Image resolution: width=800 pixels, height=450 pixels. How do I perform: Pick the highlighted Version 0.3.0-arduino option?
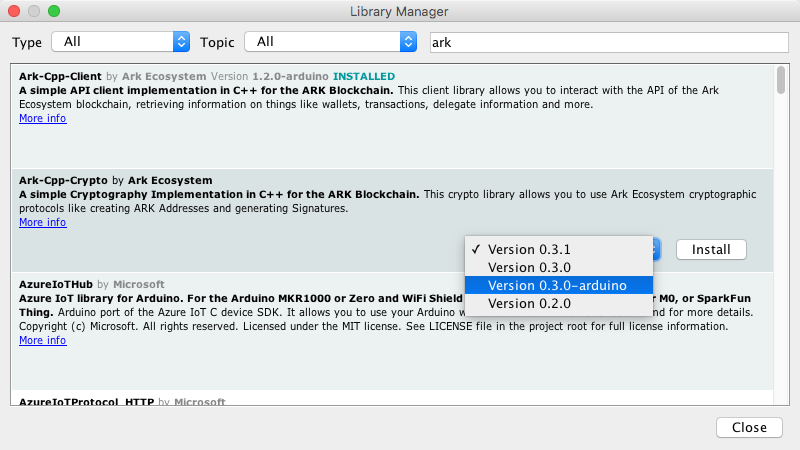coord(556,285)
